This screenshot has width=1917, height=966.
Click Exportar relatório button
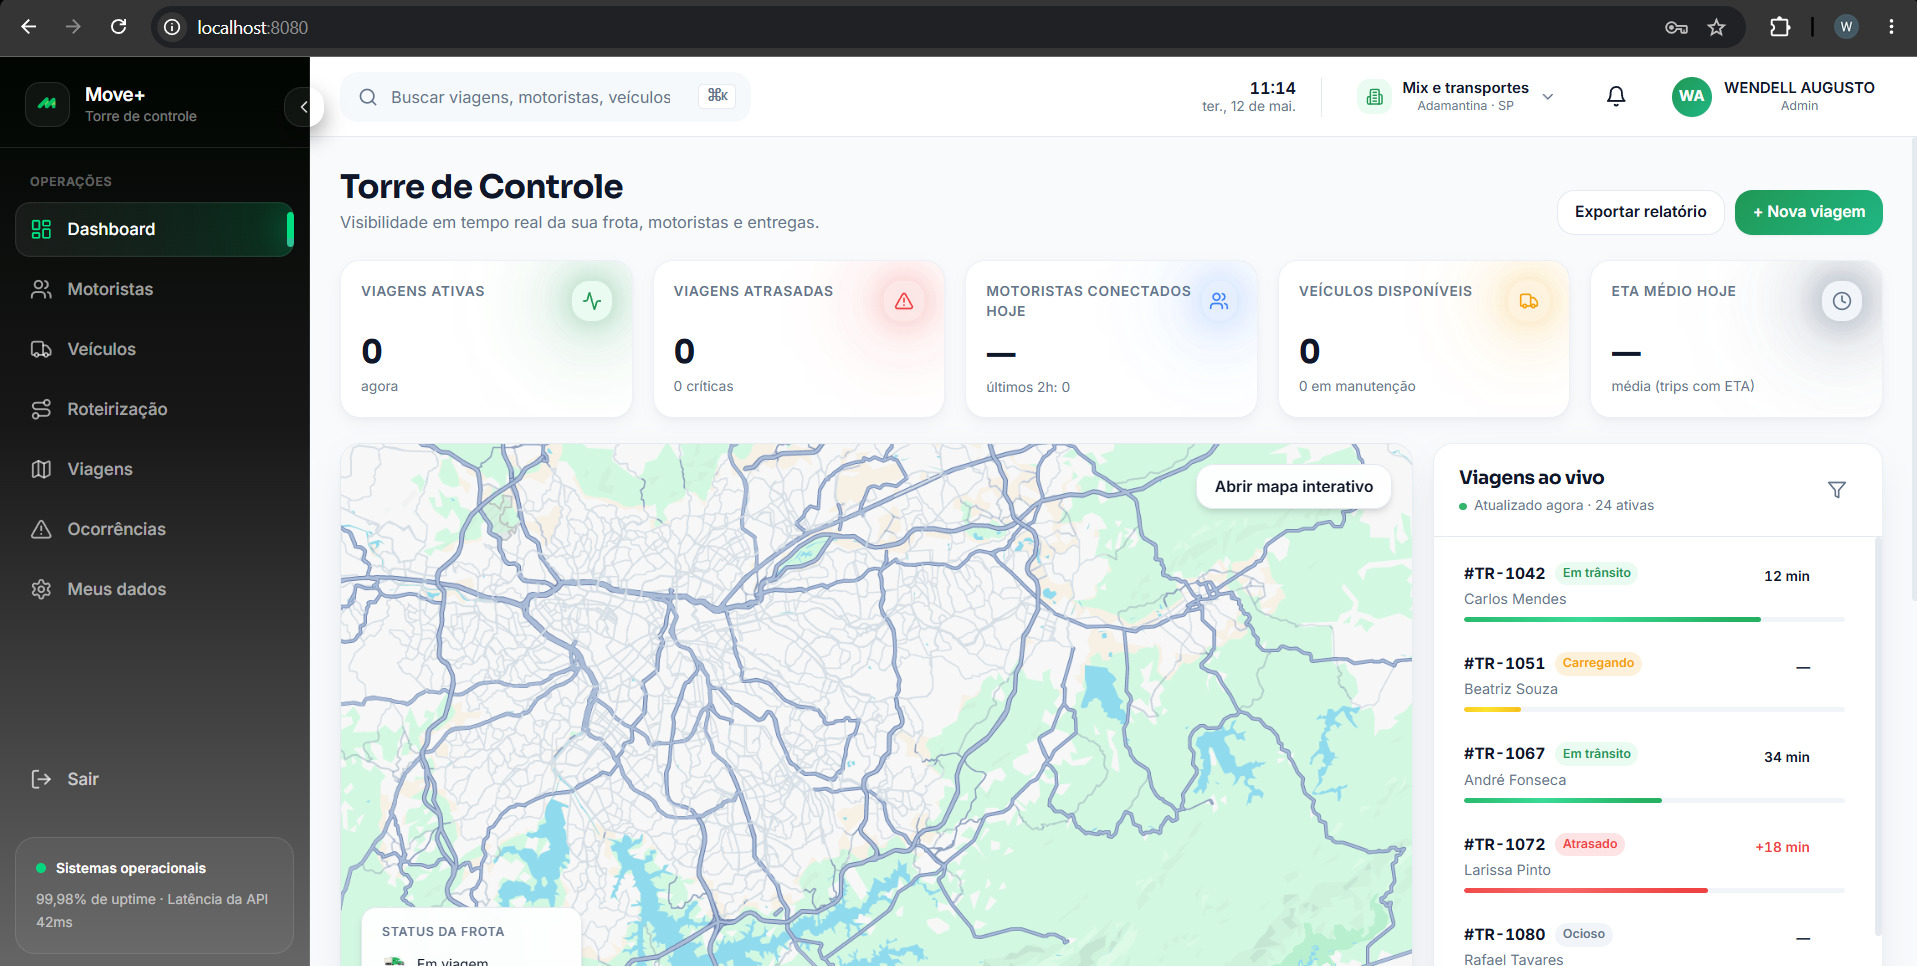(1640, 212)
